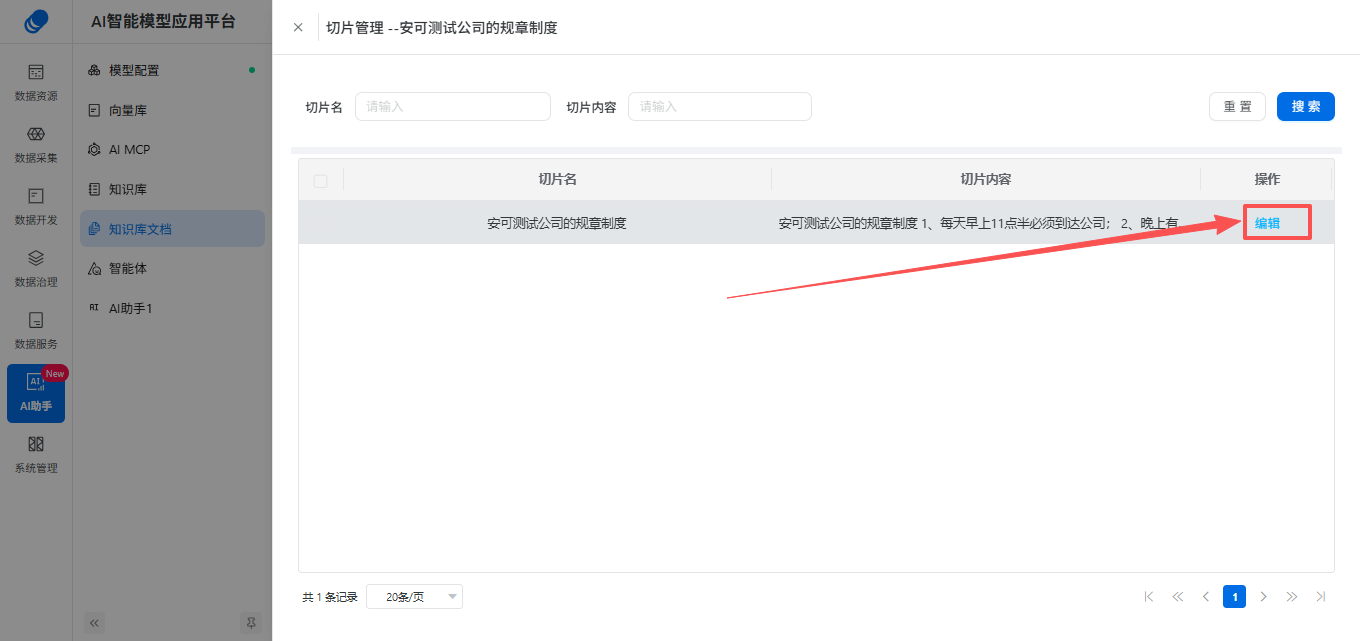Open 系统管理 in the left rail

click(36, 455)
